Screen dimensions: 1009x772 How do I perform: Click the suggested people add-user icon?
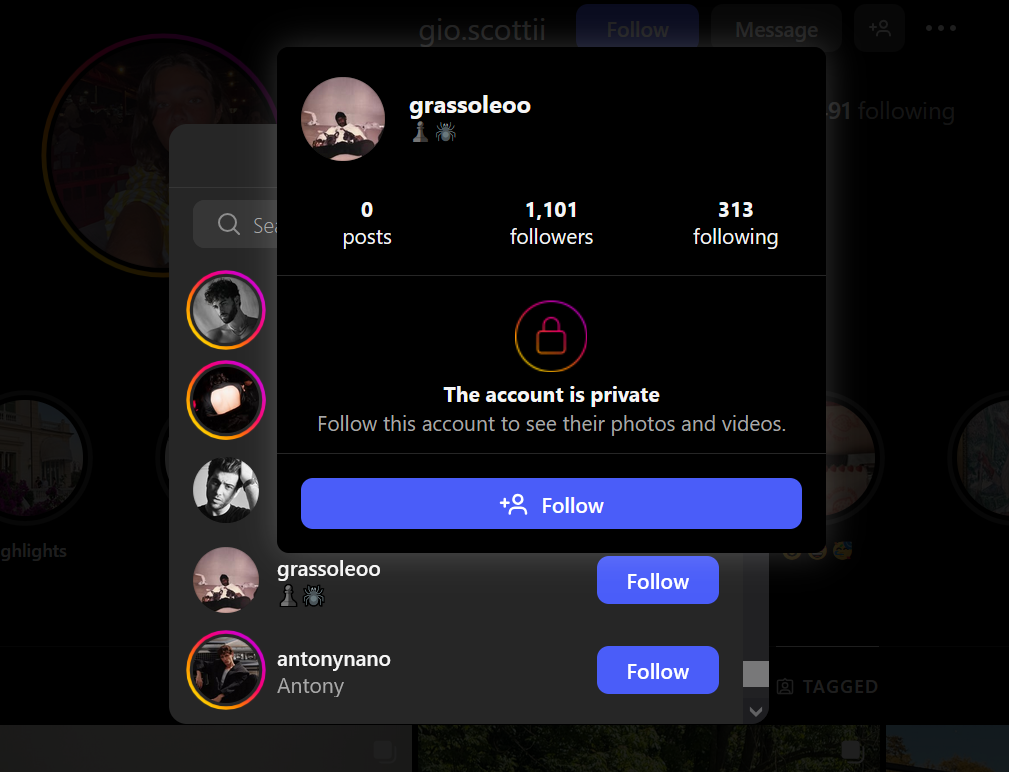point(879,28)
